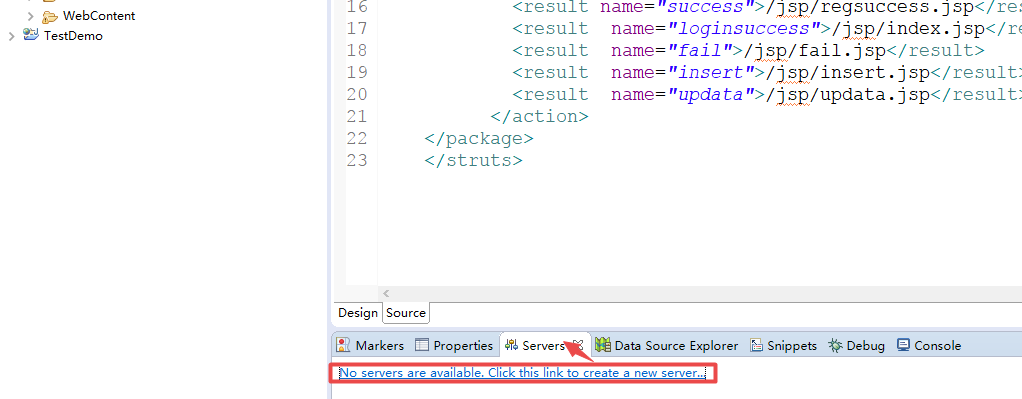The width and height of the screenshot is (1022, 399).
Task: Click the Debug bug icon
Action: (836, 346)
